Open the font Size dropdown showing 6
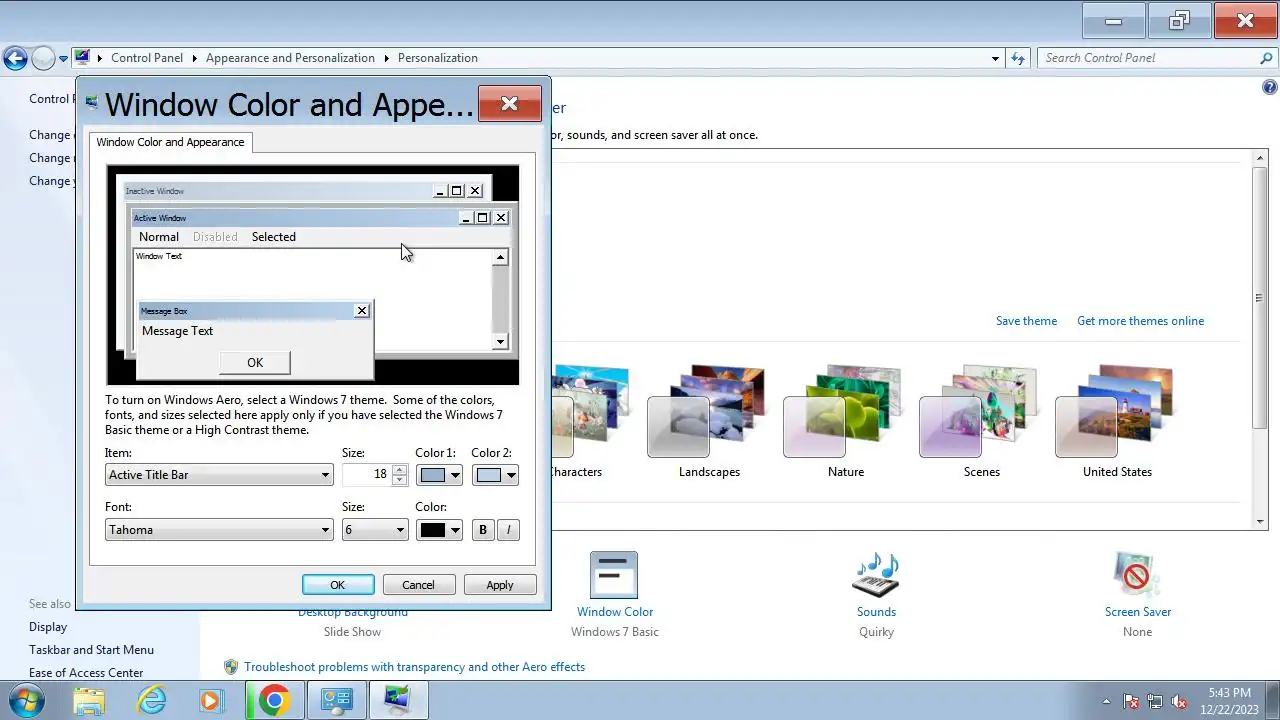This screenshot has width=1280, height=720. 375,530
